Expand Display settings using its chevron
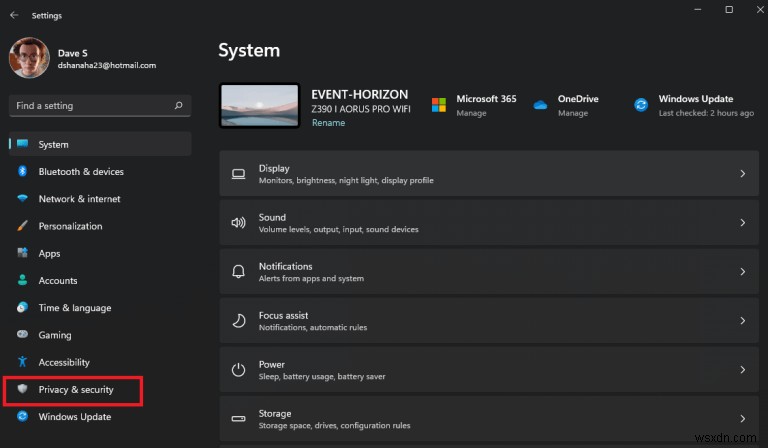 tap(742, 174)
